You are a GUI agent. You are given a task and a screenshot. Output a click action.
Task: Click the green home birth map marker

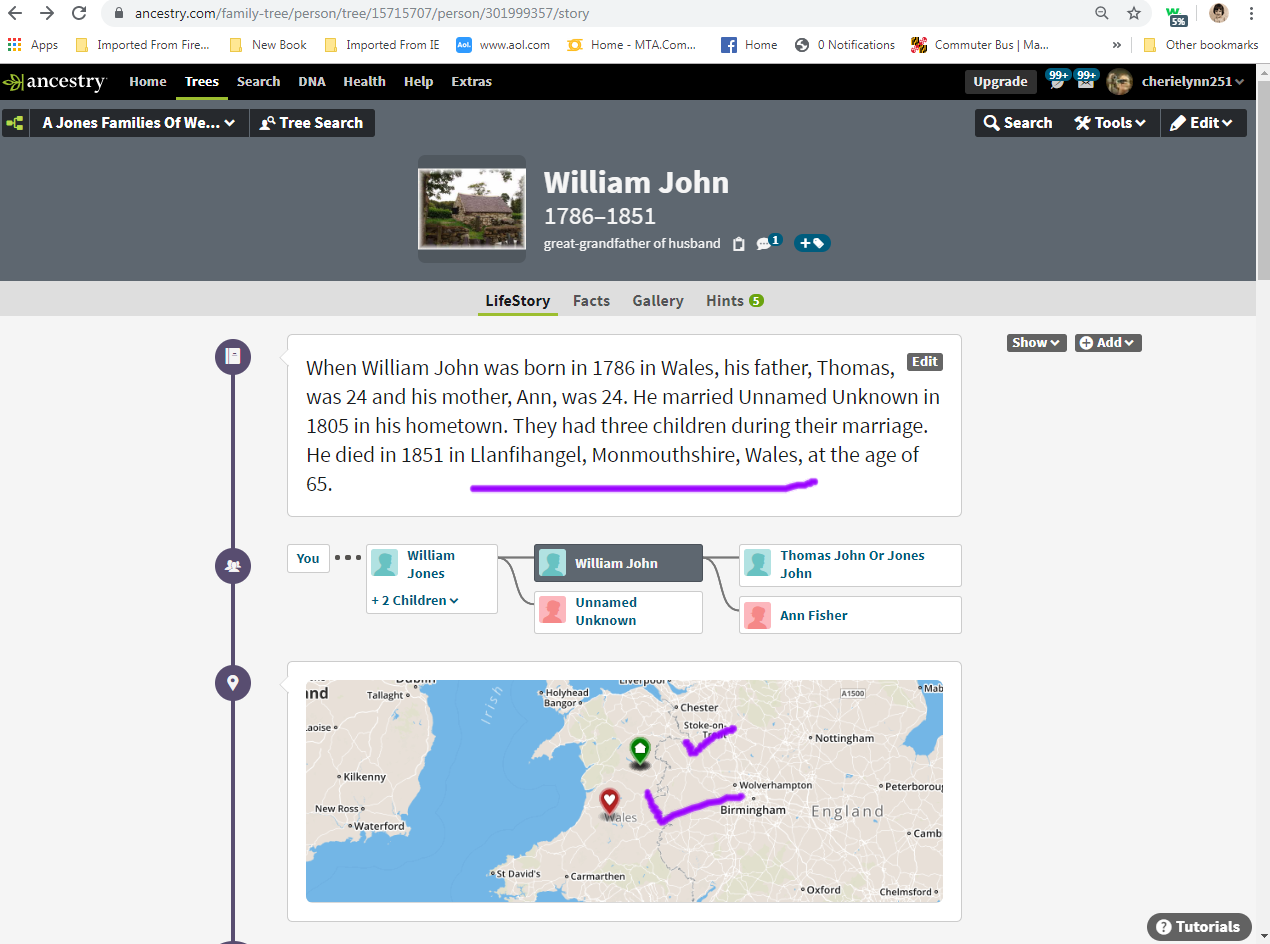coord(639,749)
